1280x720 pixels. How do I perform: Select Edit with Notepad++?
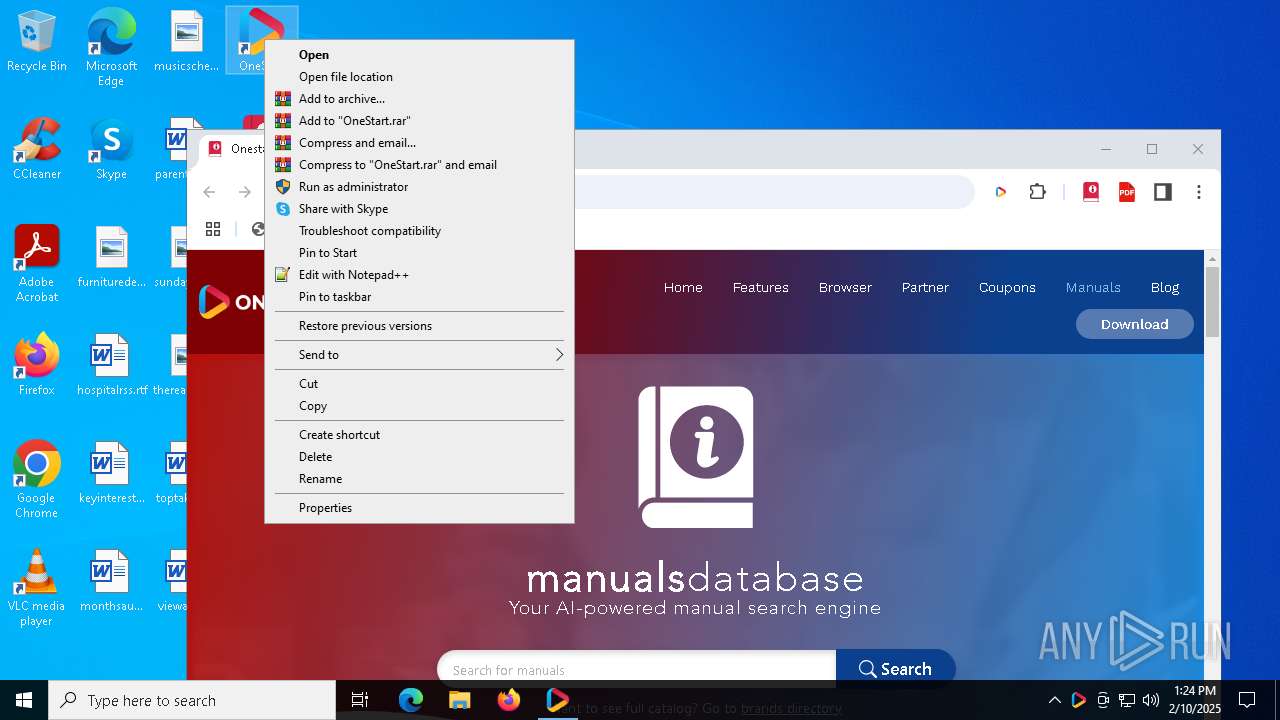point(419,275)
